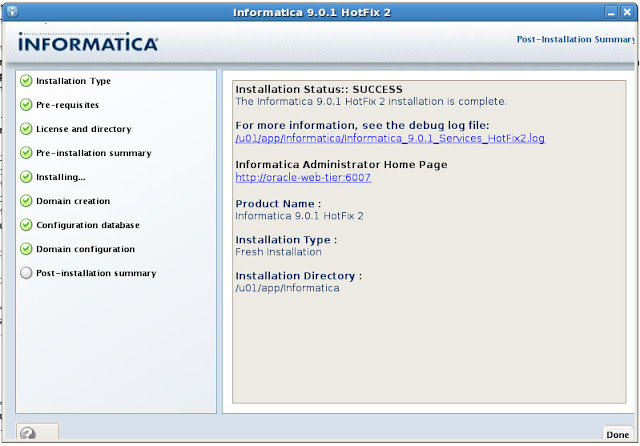Click the 'Installation Type :' heading in summary

pos(286,240)
